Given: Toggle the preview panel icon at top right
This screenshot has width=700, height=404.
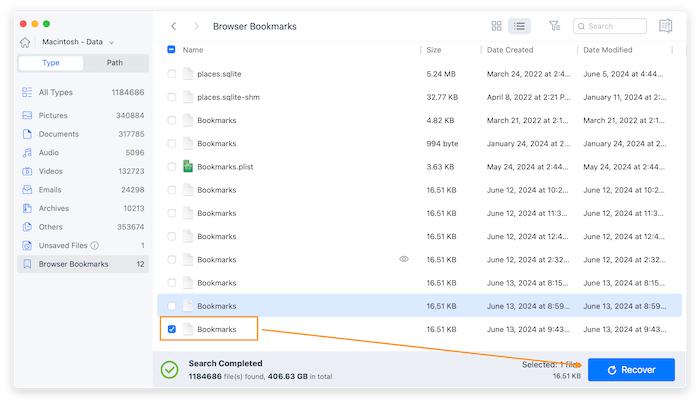Looking at the screenshot, I should pyautogui.click(x=666, y=26).
